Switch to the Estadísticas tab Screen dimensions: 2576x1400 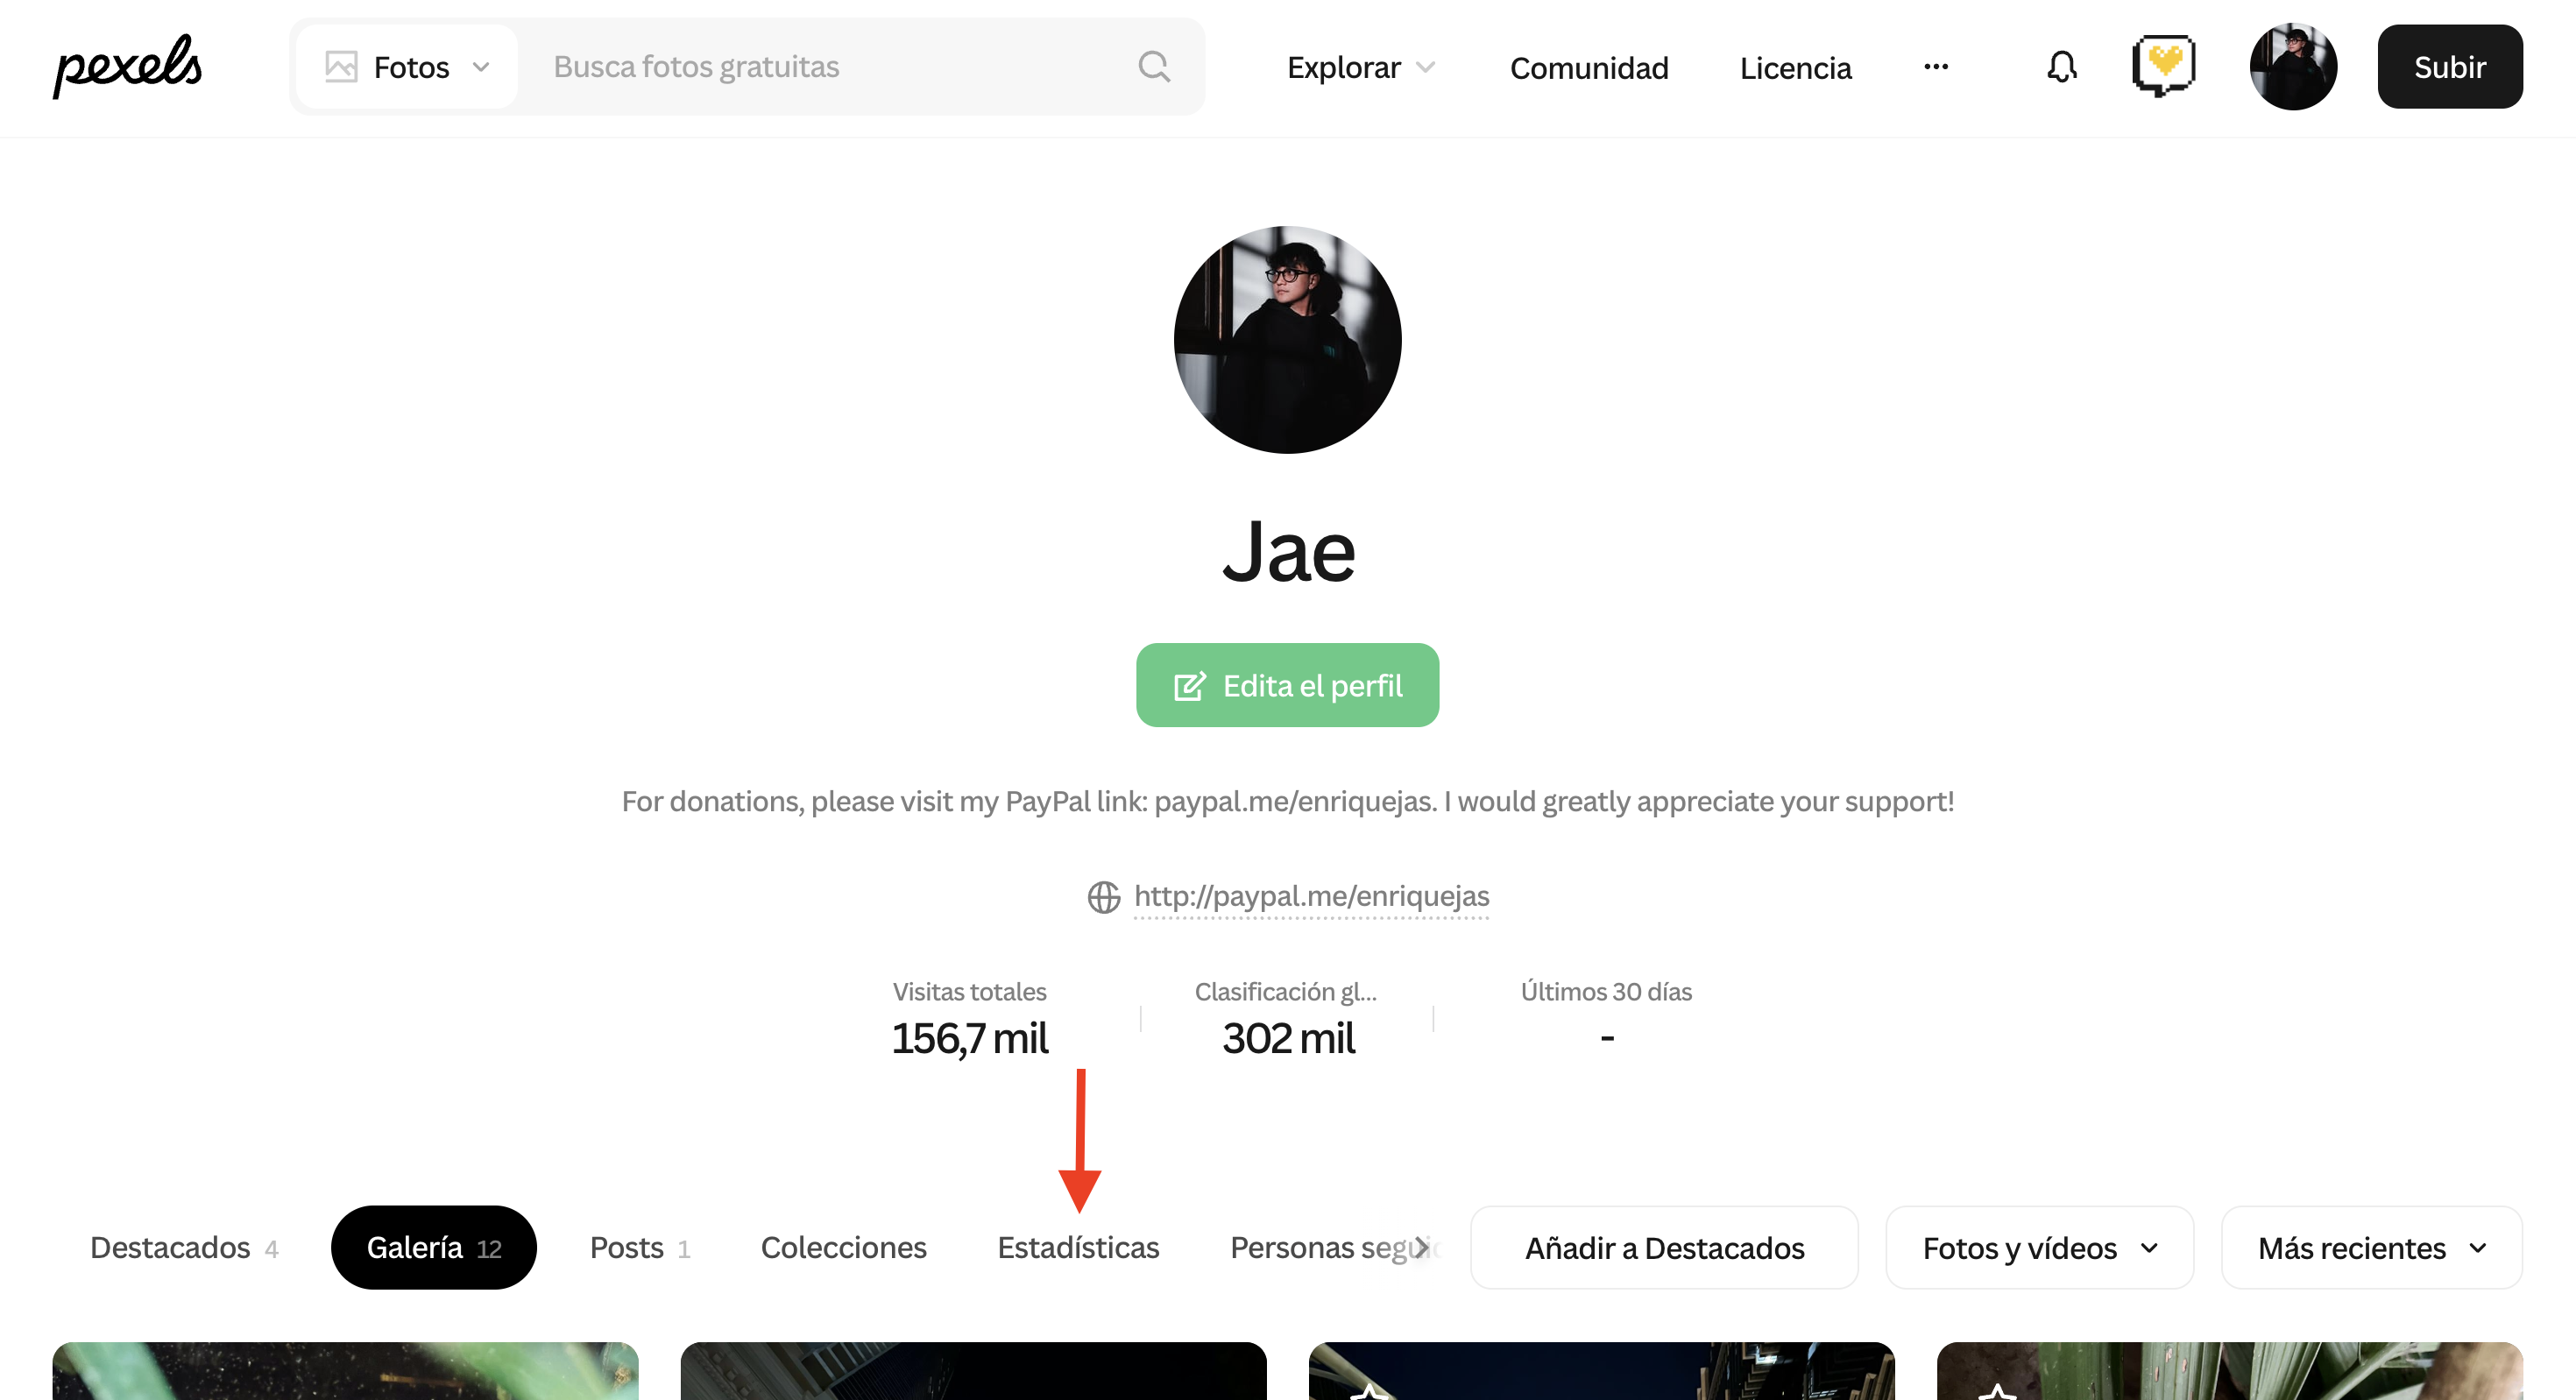tap(1078, 1248)
